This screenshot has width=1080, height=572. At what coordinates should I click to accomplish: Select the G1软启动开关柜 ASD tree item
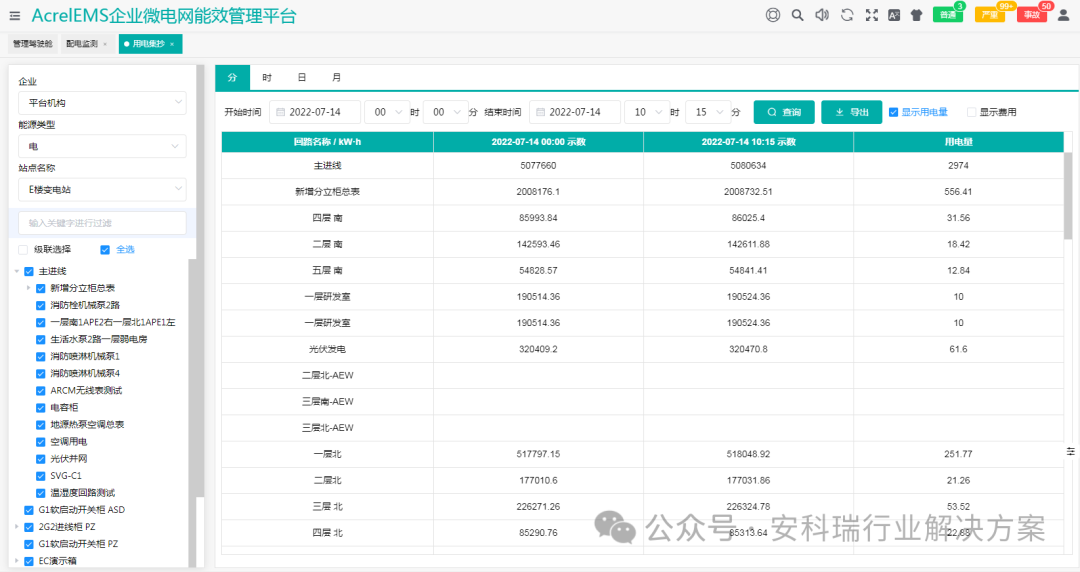pyautogui.click(x=82, y=510)
